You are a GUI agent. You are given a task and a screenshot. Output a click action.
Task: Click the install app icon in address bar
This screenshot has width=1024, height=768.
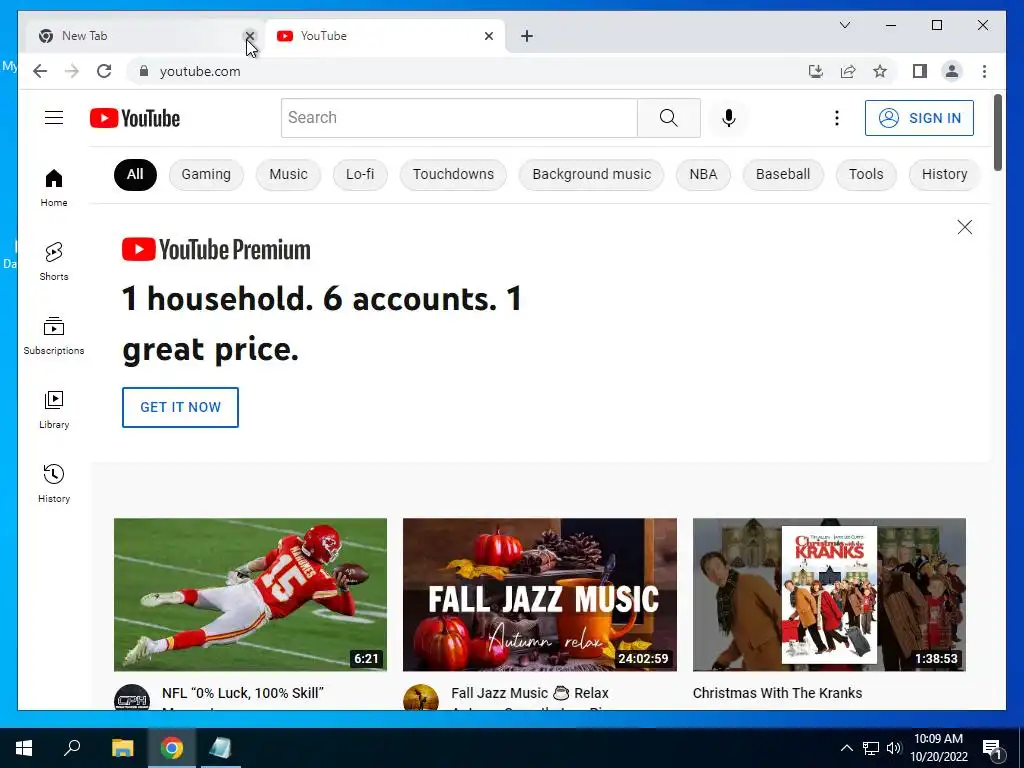pyautogui.click(x=816, y=71)
